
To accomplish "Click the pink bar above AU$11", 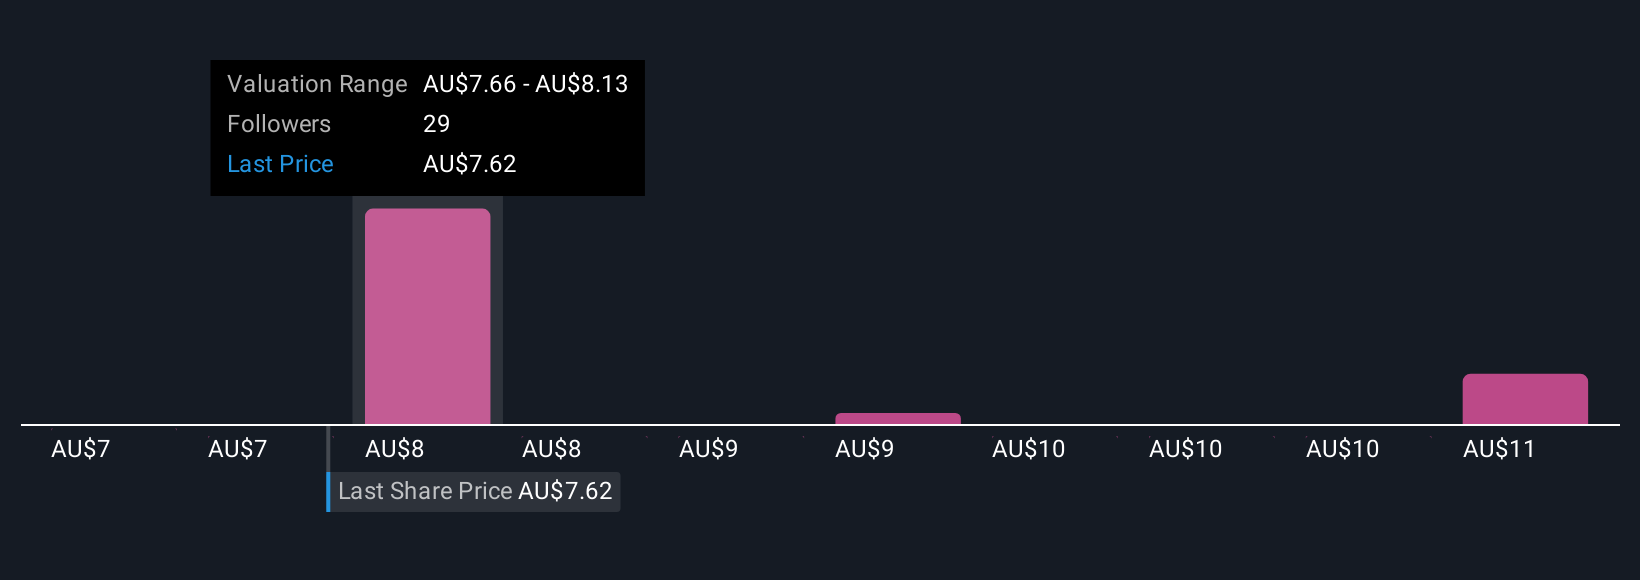I will pos(1525,399).
